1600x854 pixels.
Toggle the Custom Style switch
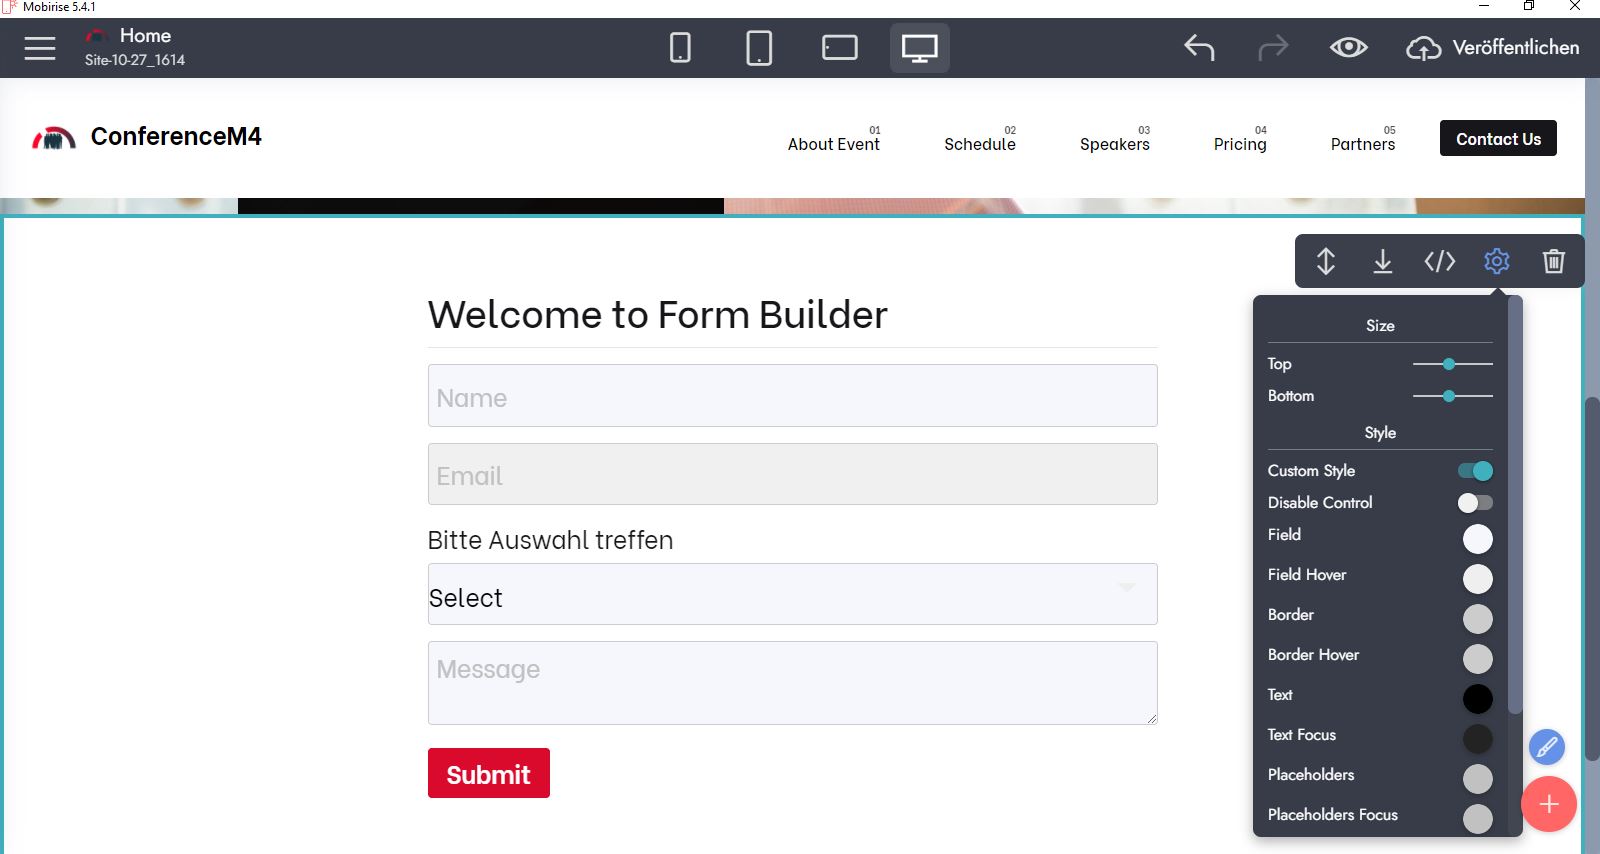(1475, 471)
